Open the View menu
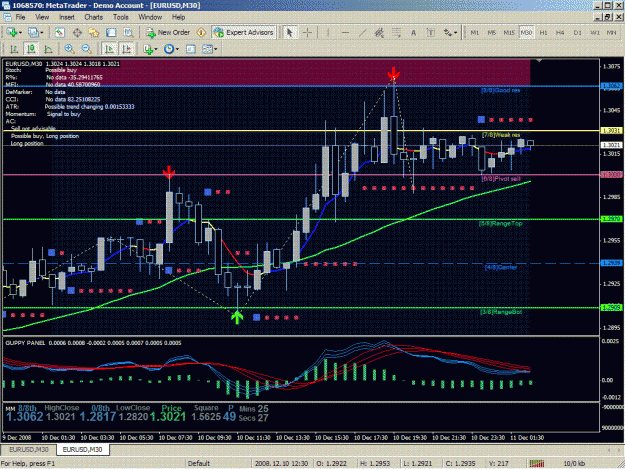 pos(42,17)
